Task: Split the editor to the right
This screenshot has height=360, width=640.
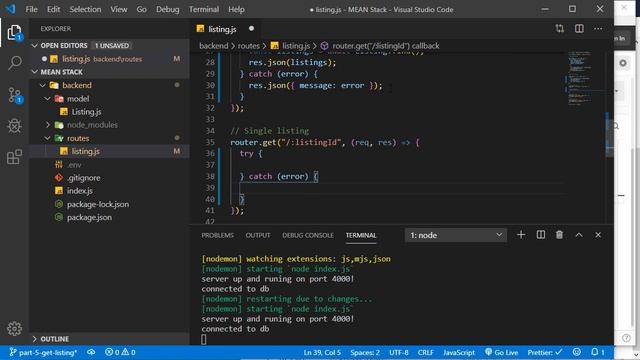Action: pyautogui.click(x=579, y=29)
